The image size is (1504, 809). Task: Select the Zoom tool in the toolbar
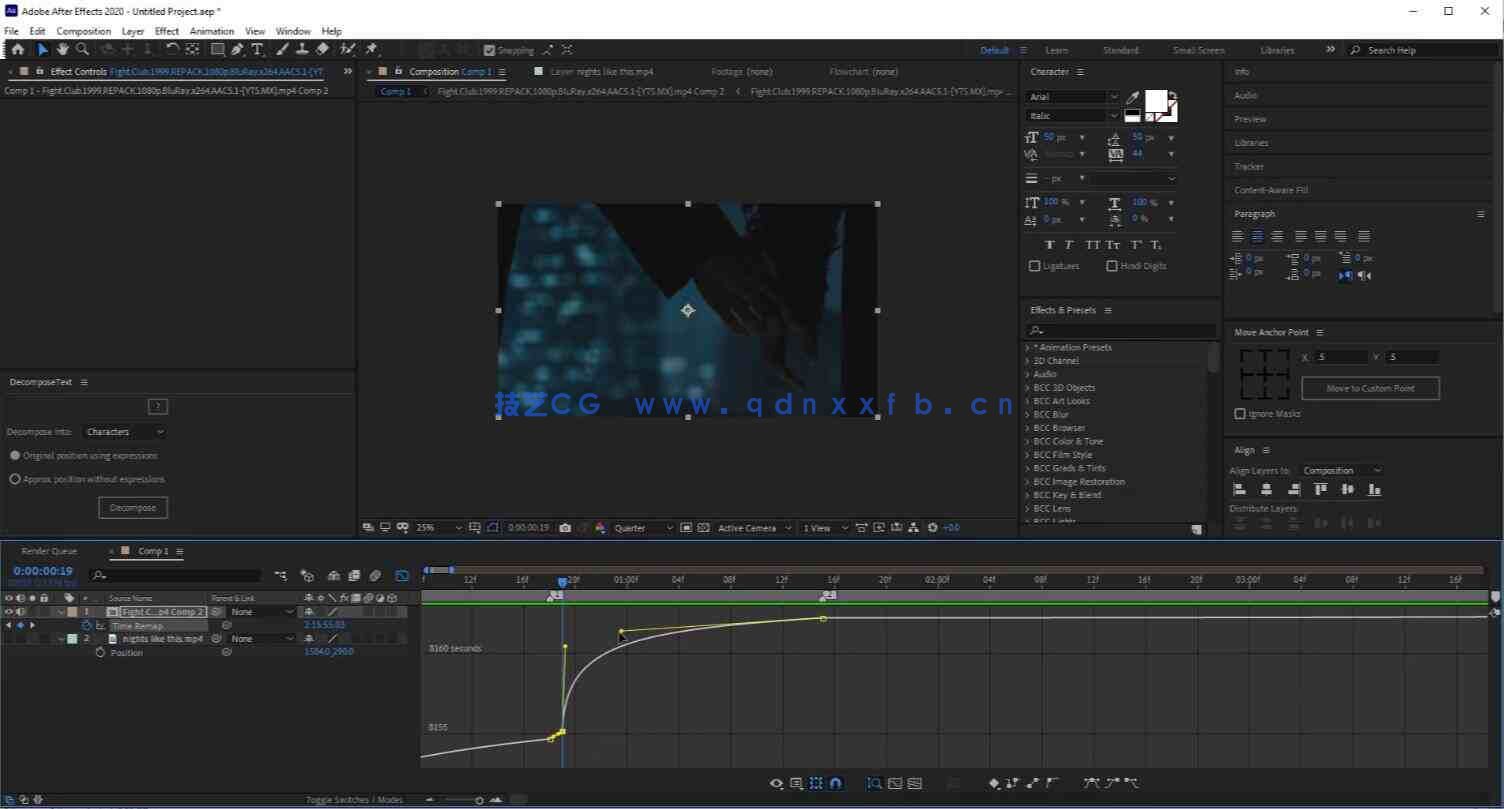pos(82,49)
